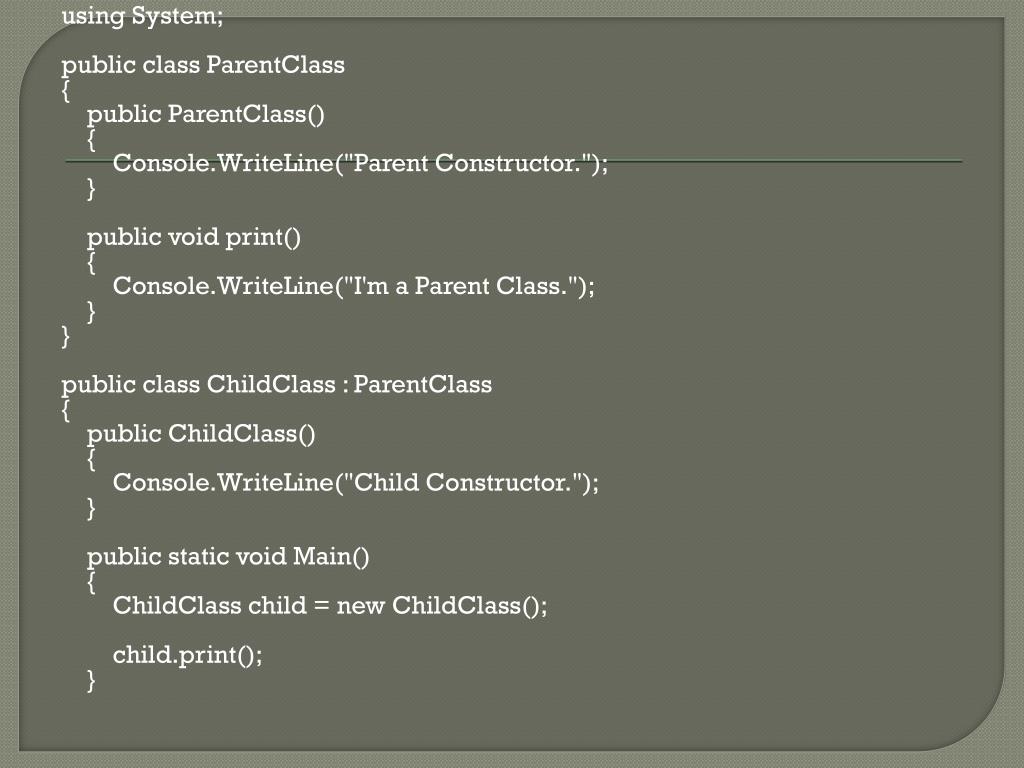Screen dimensions: 1024x768
Task: Select the 'public class ParentClass' declaration
Action: click(203, 65)
